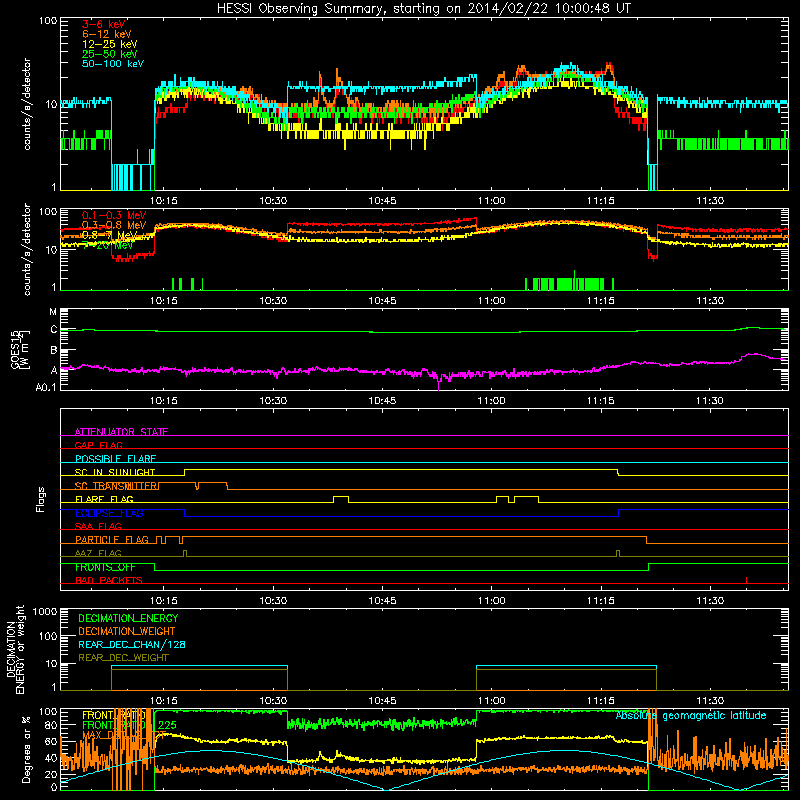Click the 10:45 tick under the Flags panel
Viewport: 800px width, 800px height.
[x=382, y=600]
